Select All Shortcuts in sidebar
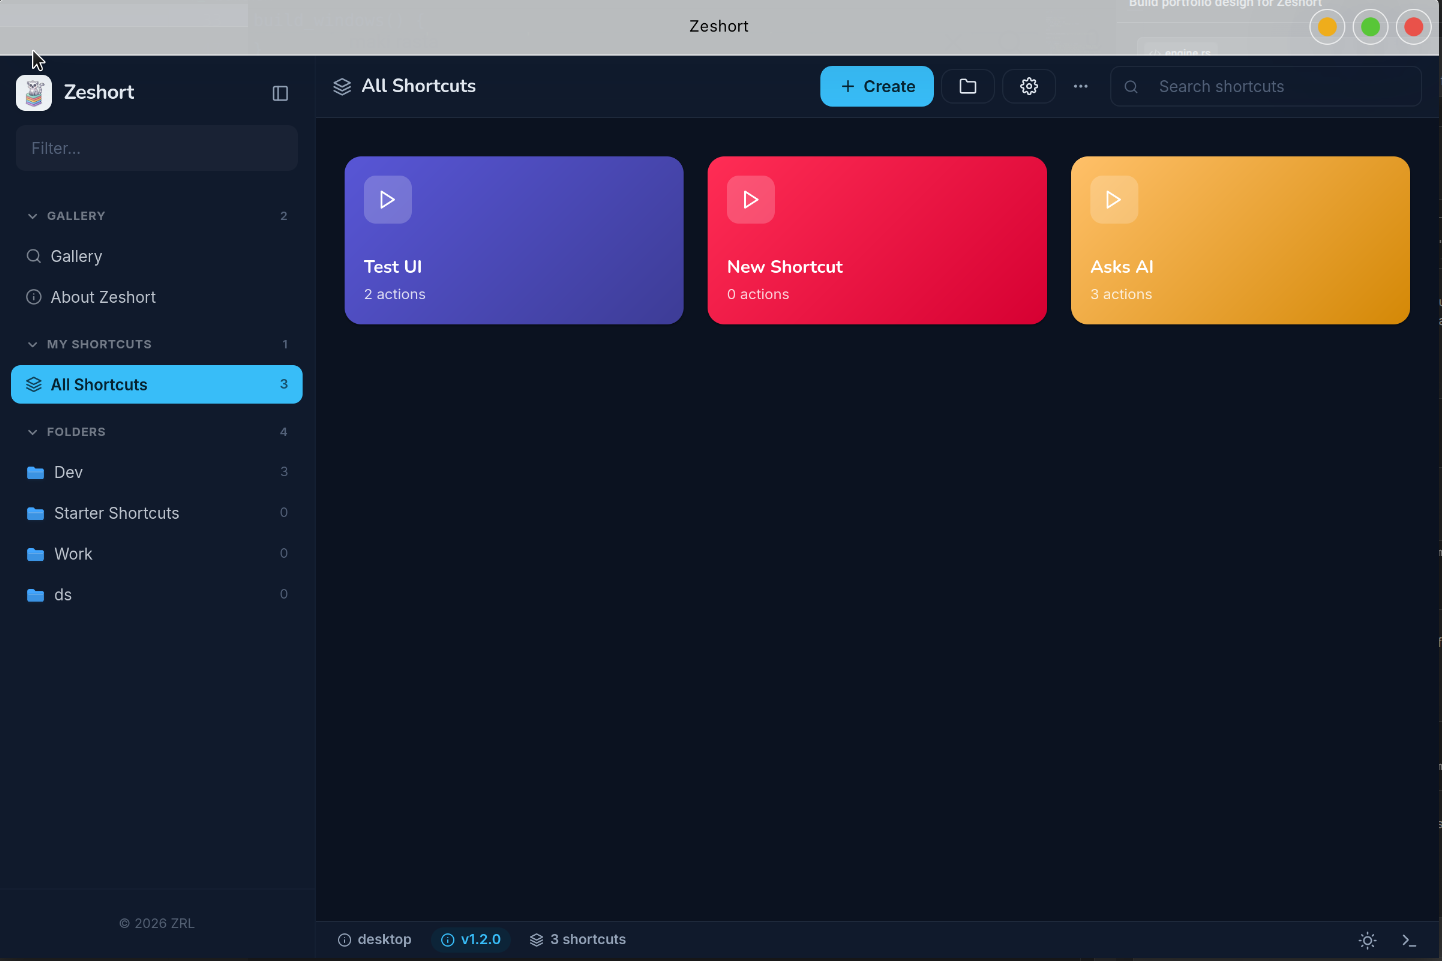This screenshot has width=1442, height=961. click(157, 384)
